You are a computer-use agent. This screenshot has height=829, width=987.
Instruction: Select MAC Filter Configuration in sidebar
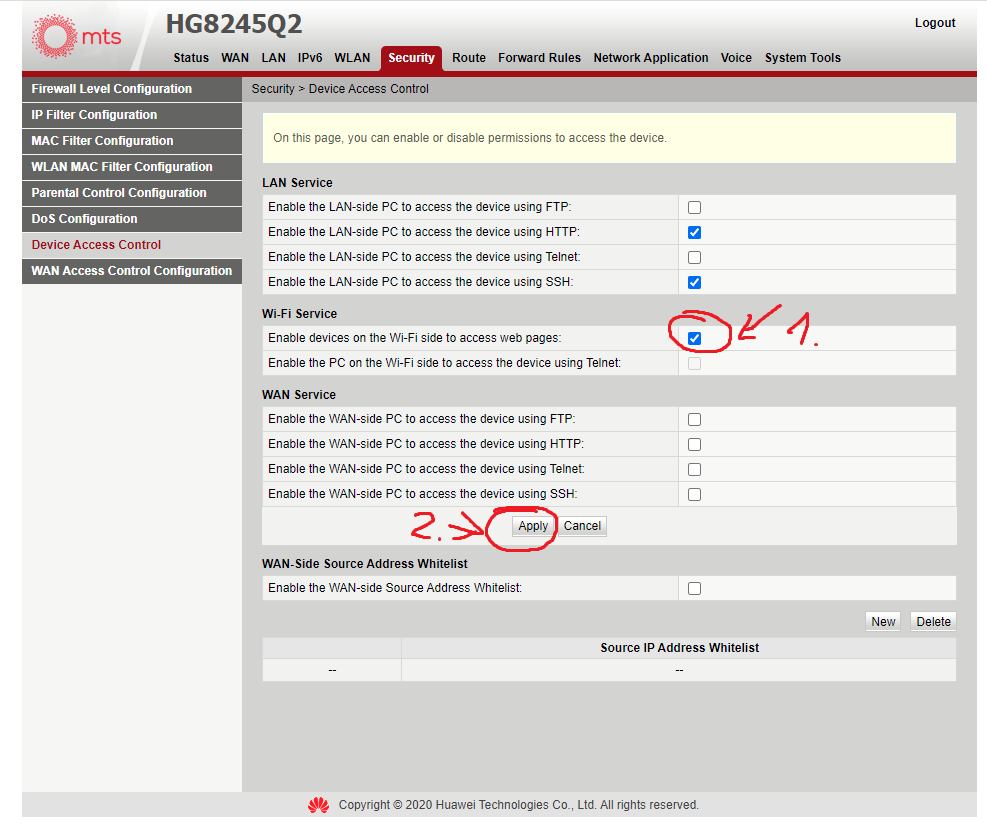coord(132,141)
